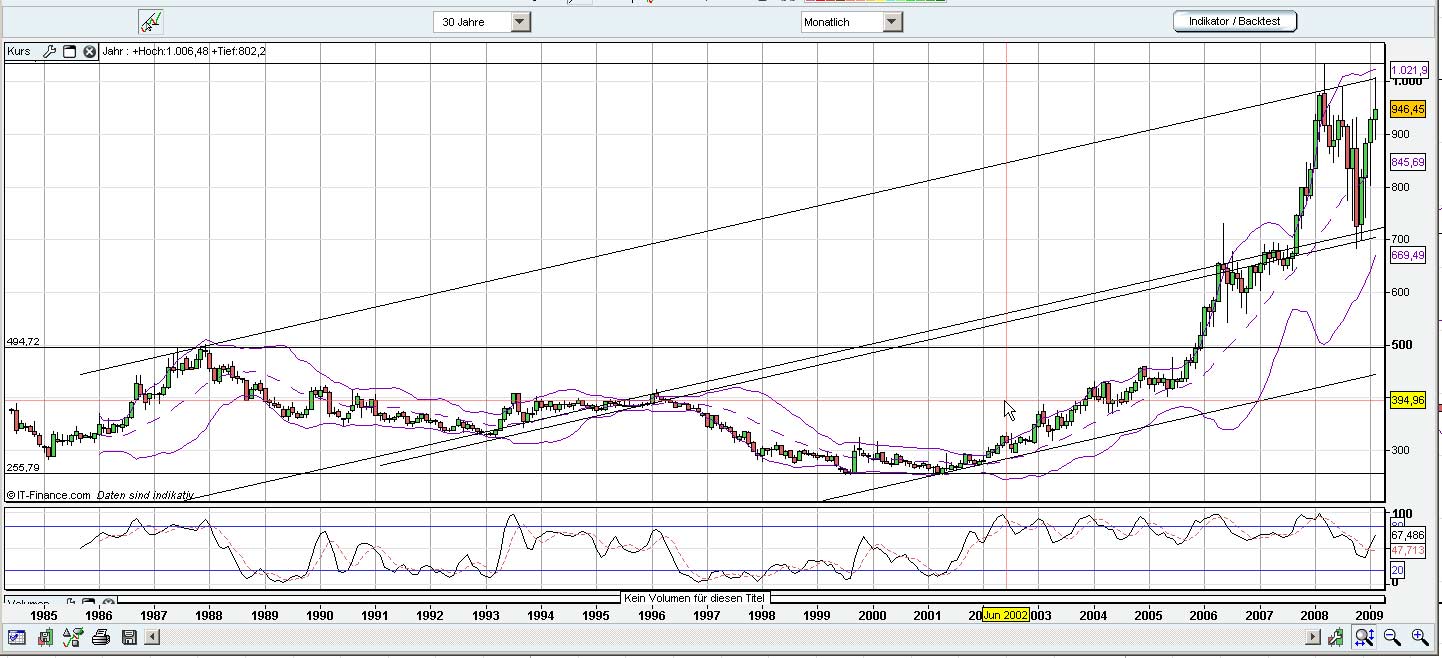Click the IT-Finance.com copyright link
1442x658 pixels.
coord(52,494)
